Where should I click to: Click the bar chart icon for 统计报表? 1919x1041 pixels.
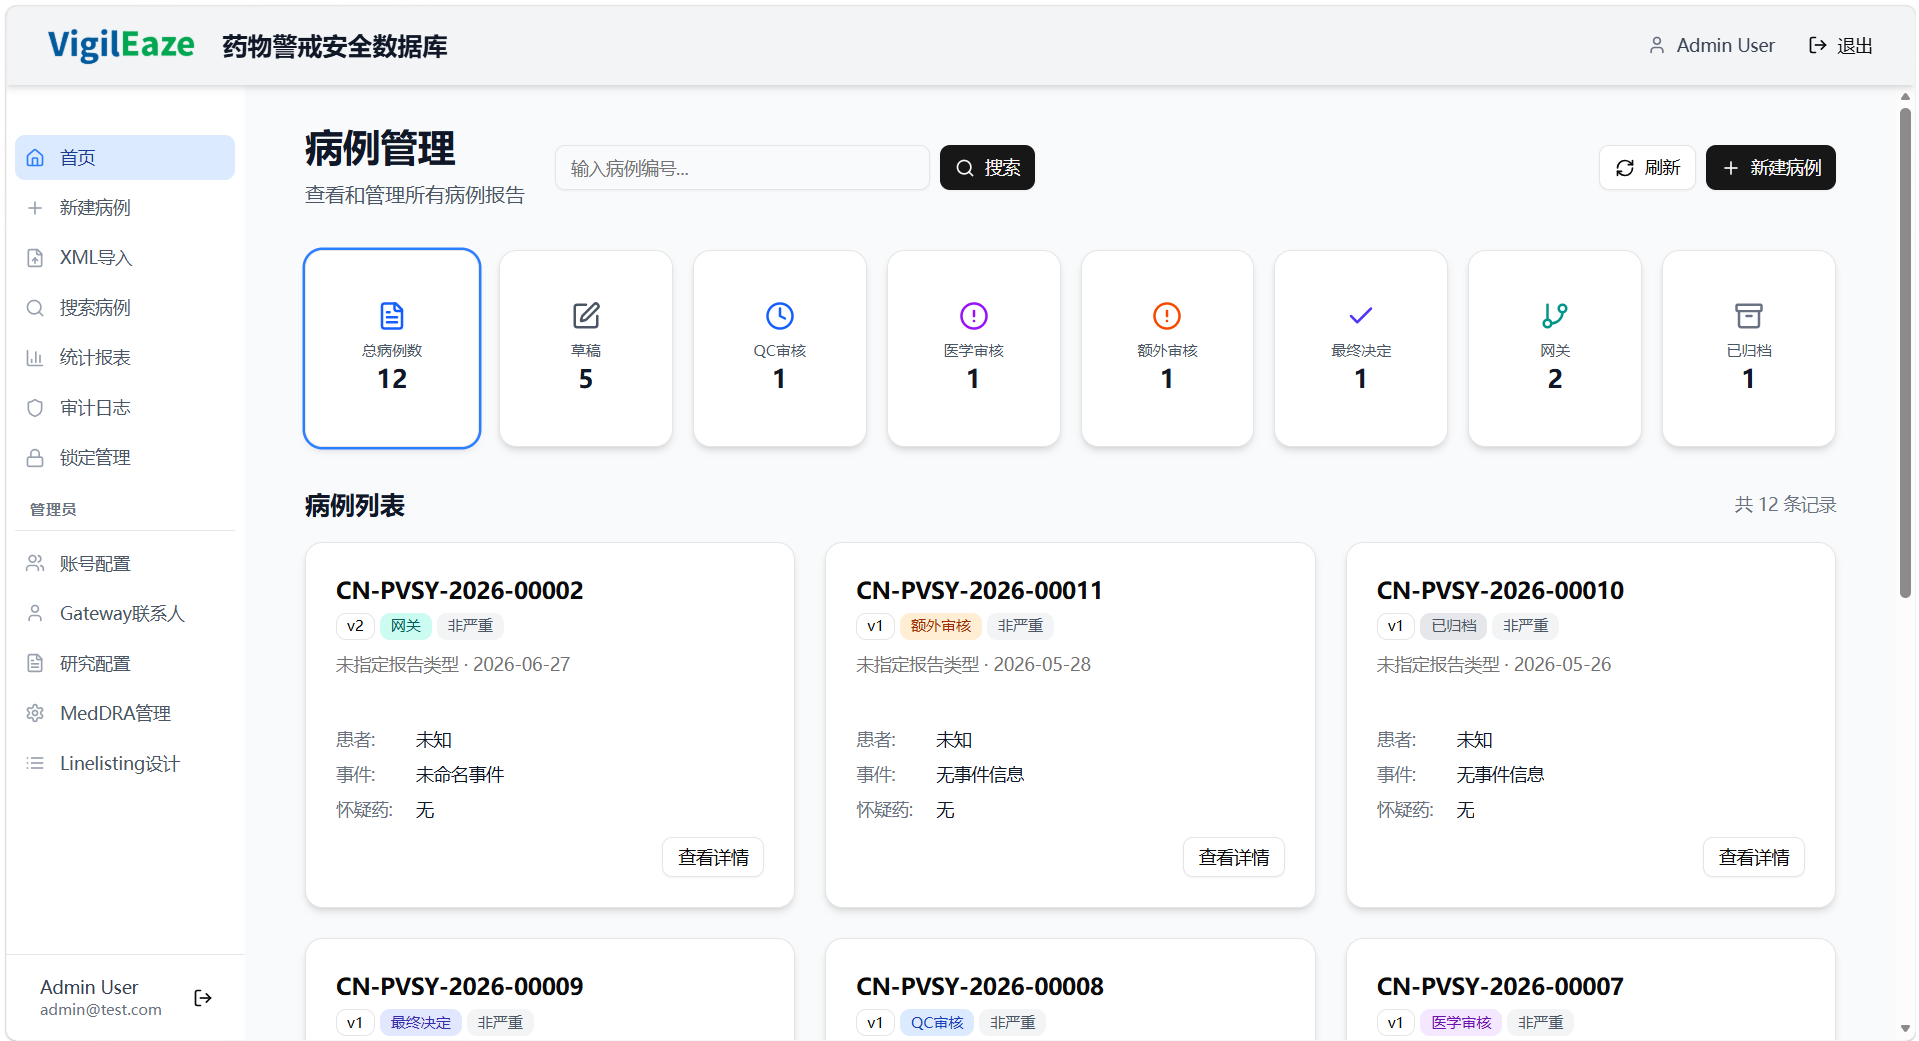tap(35, 358)
